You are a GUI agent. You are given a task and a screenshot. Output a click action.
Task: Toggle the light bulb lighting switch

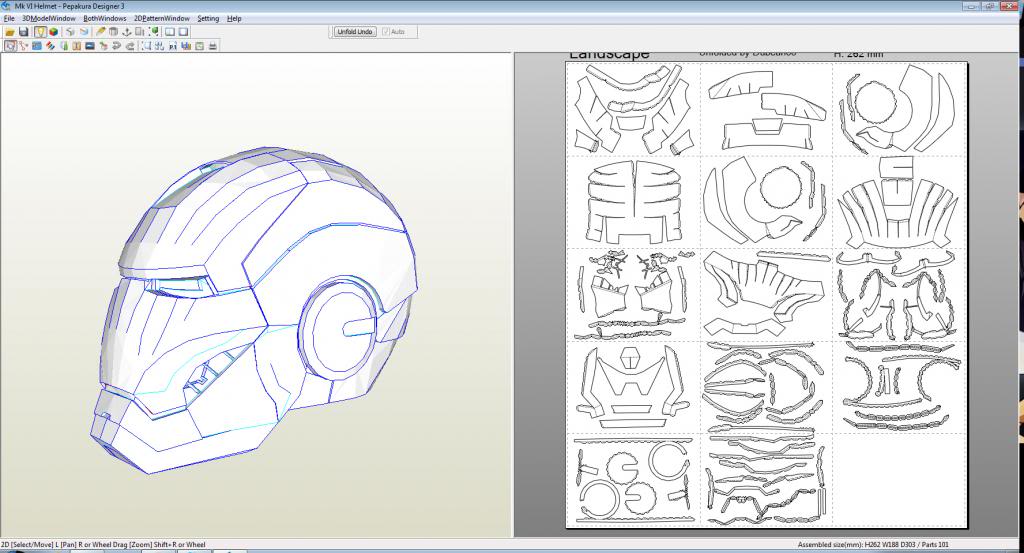pos(40,32)
